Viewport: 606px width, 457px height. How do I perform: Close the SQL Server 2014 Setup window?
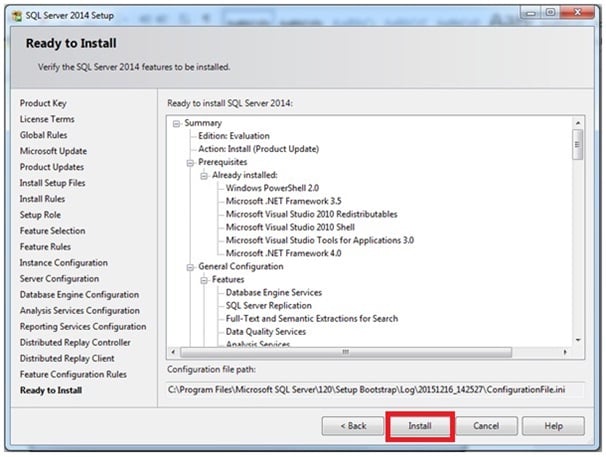point(577,13)
